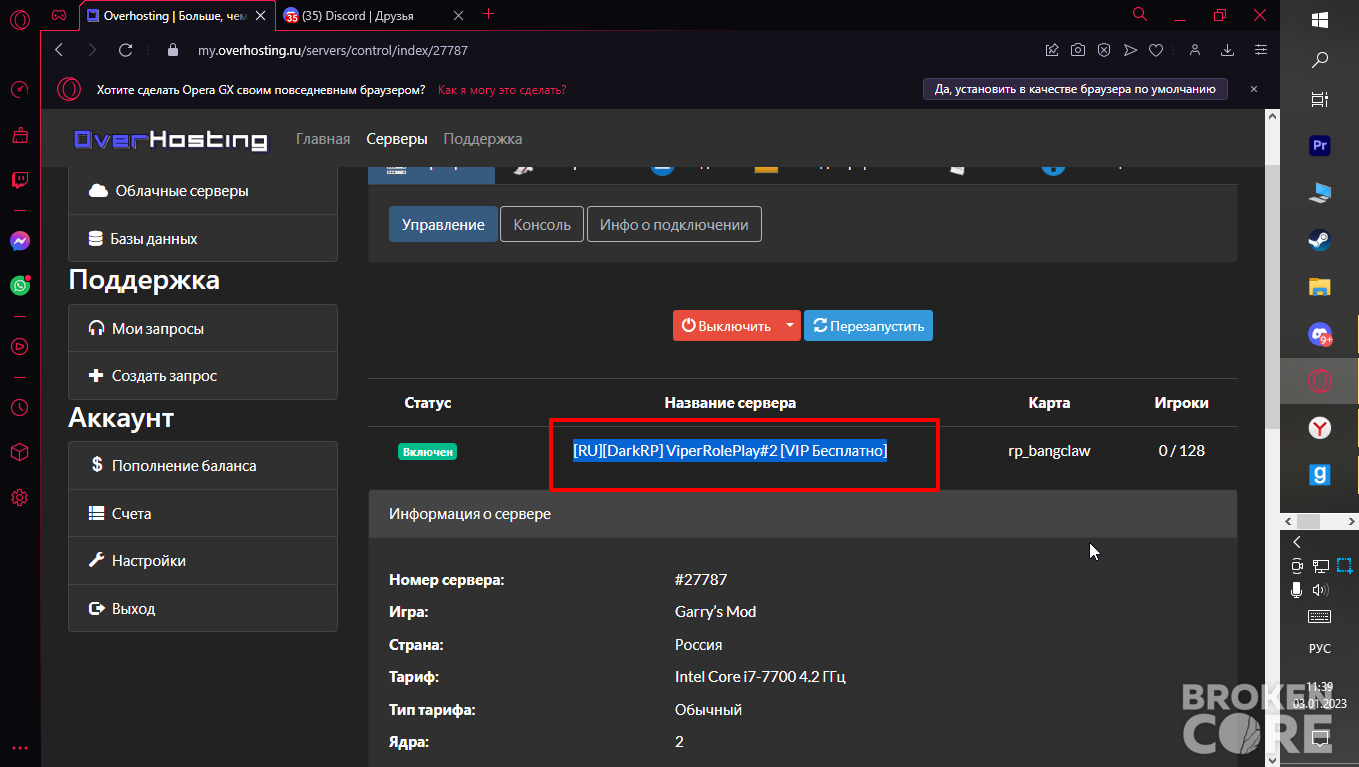This screenshot has height=767, width=1359.
Task: Open the history clock icon in sidebar
Action: click(x=20, y=407)
